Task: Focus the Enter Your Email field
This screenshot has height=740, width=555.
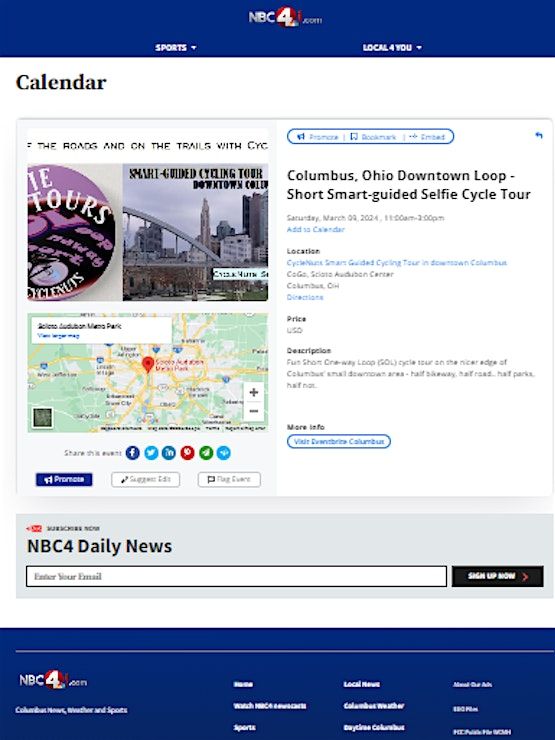Action: 236,576
